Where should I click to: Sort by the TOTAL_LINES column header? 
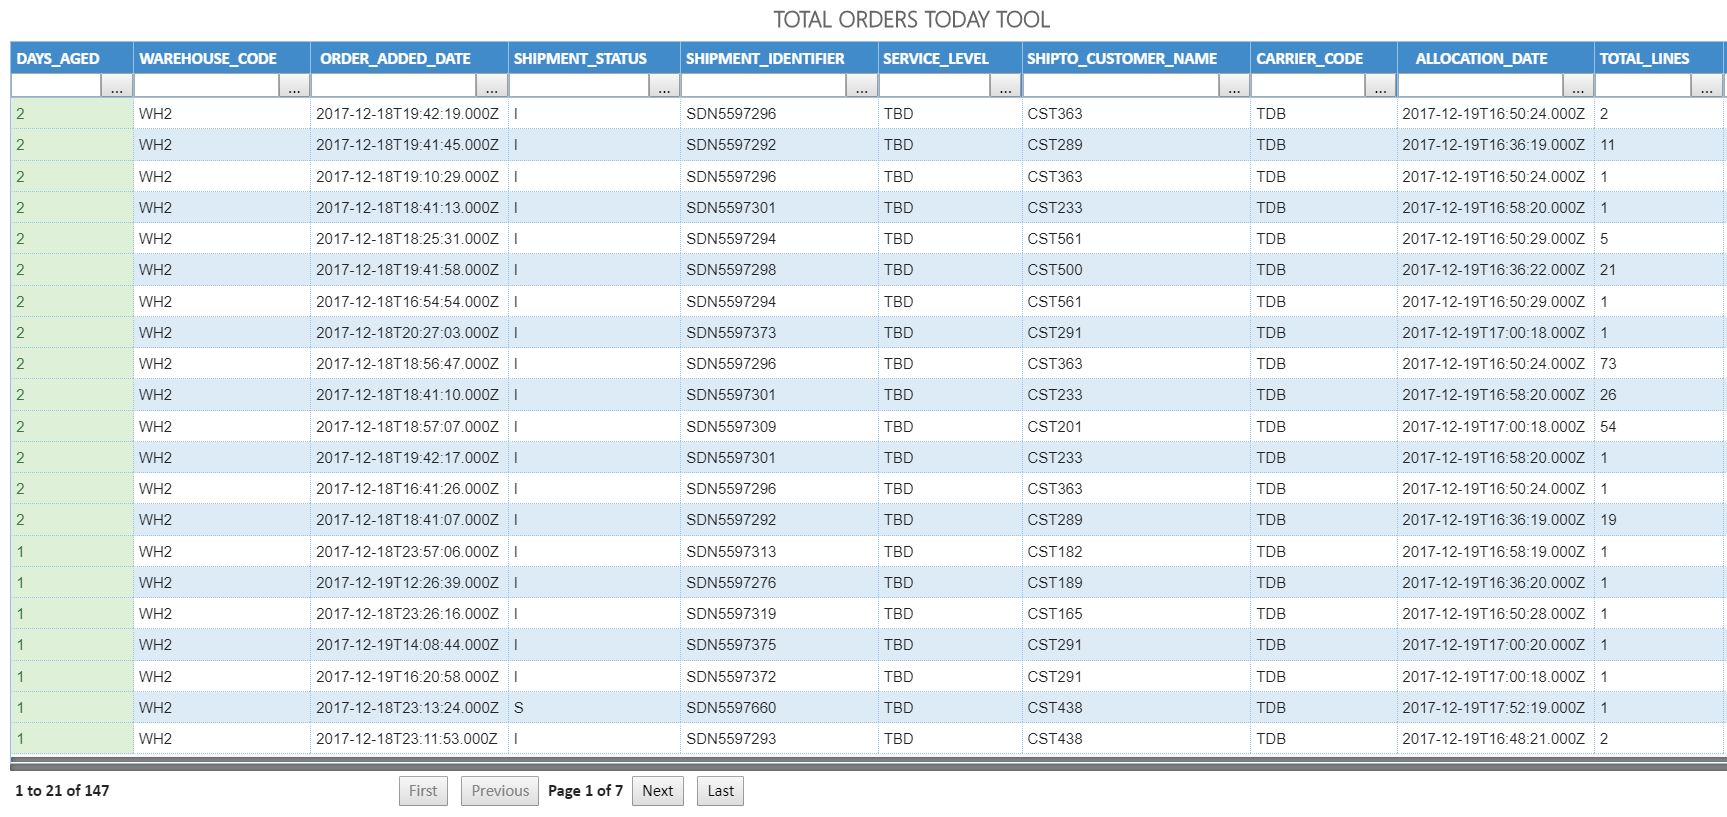tap(1644, 58)
